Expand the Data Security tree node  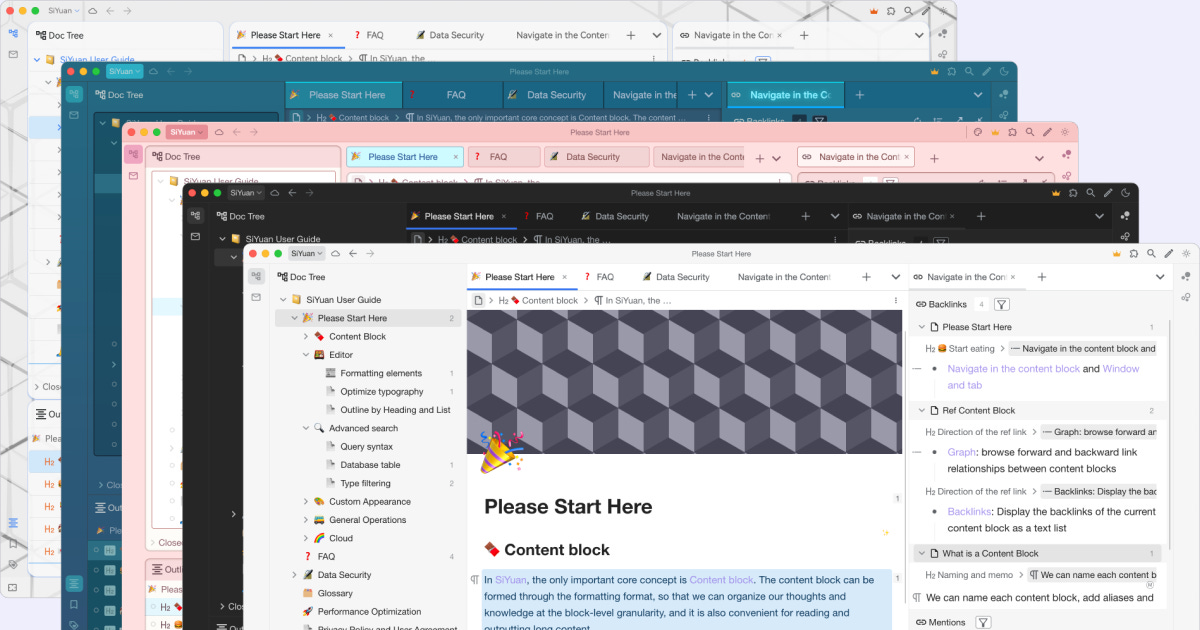(294, 575)
